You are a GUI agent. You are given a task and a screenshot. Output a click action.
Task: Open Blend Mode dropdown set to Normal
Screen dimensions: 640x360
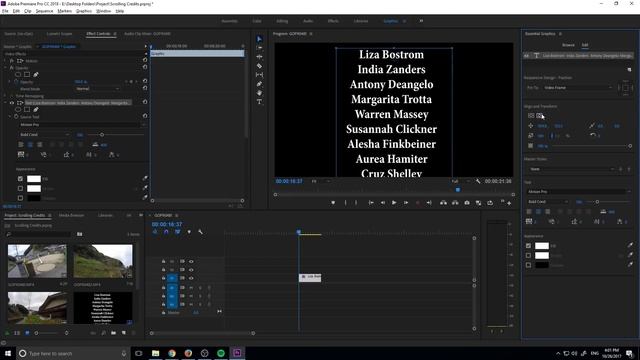(x=97, y=89)
